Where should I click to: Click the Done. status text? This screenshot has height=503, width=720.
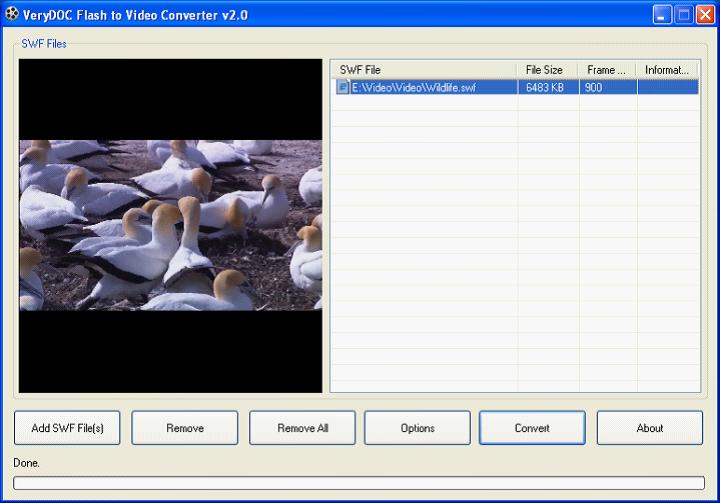click(x=26, y=463)
